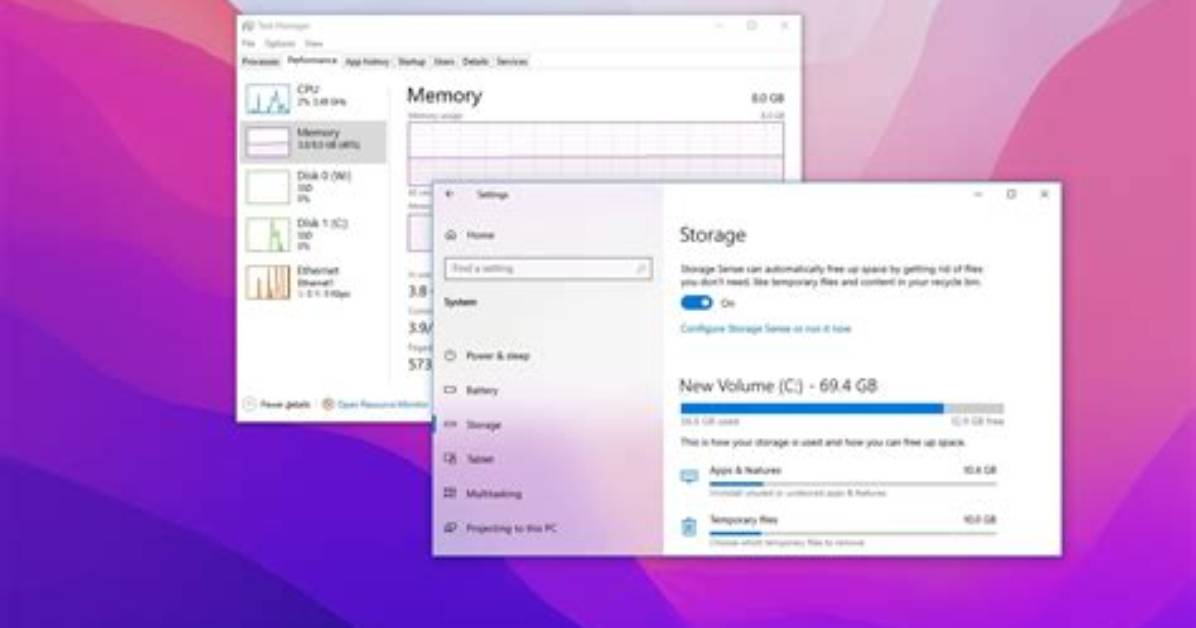Open Tablet settings
The width and height of the screenshot is (1196, 628).
click(x=469, y=459)
